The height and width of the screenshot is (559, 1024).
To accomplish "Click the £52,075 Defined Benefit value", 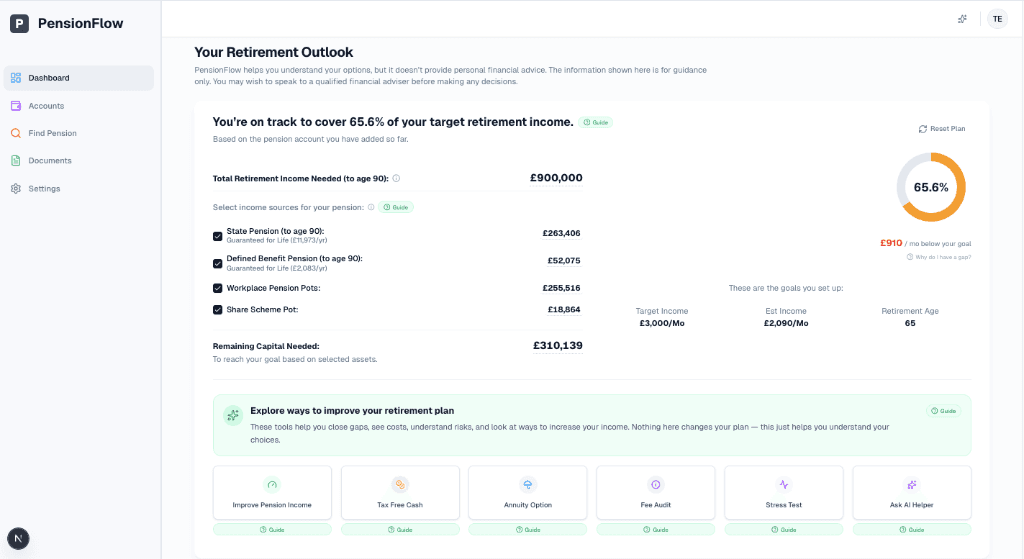I will (x=564, y=261).
